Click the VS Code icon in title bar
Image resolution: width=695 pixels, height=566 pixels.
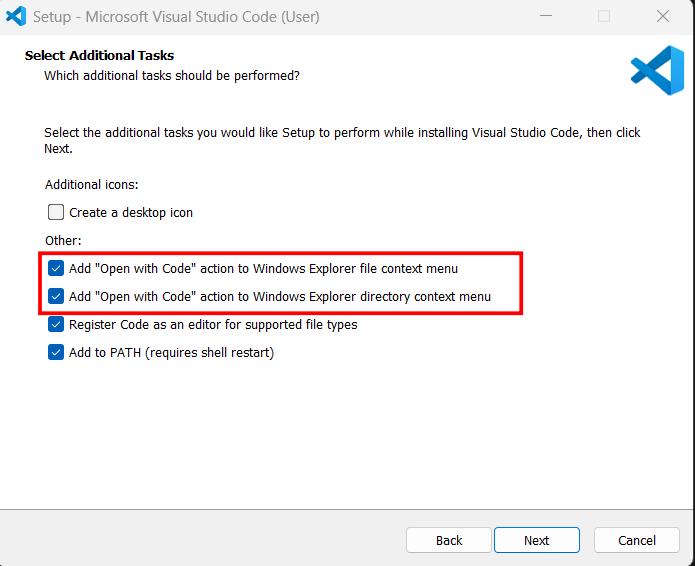click(16, 16)
